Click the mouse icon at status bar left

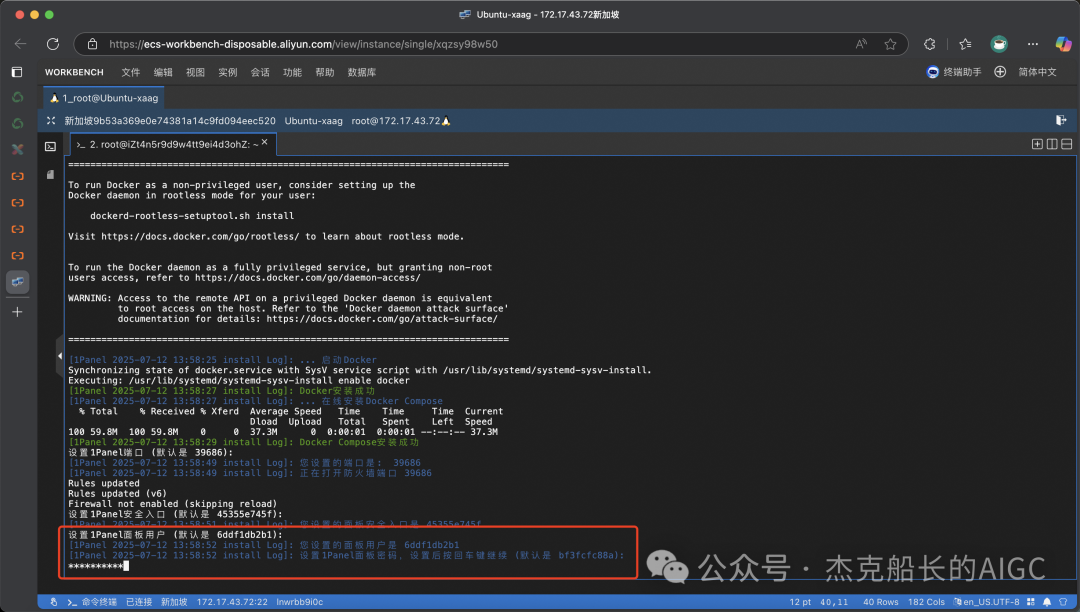tap(54, 602)
